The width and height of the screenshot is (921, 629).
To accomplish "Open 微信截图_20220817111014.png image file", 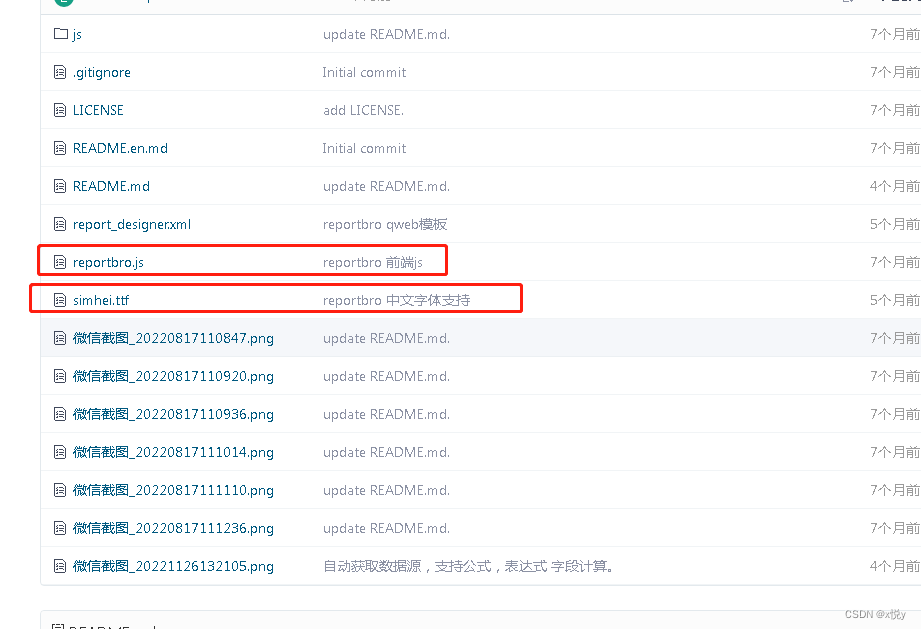I will [x=173, y=452].
